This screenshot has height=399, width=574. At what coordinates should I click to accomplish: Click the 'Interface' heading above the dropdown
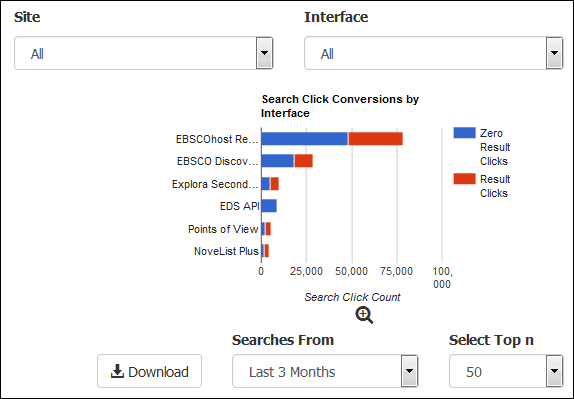point(336,17)
